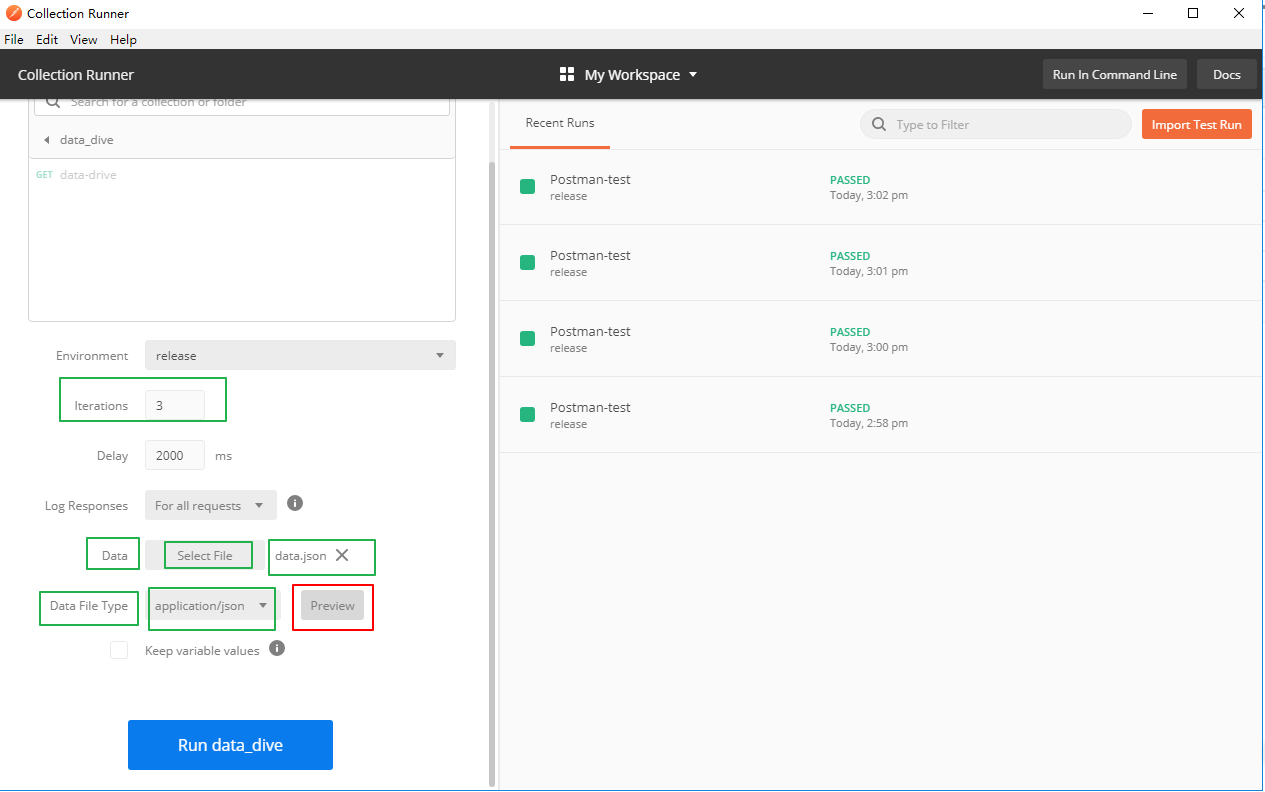Image resolution: width=1265 pixels, height=792 pixels.
Task: Click Import Test Run button
Action: click(x=1197, y=125)
